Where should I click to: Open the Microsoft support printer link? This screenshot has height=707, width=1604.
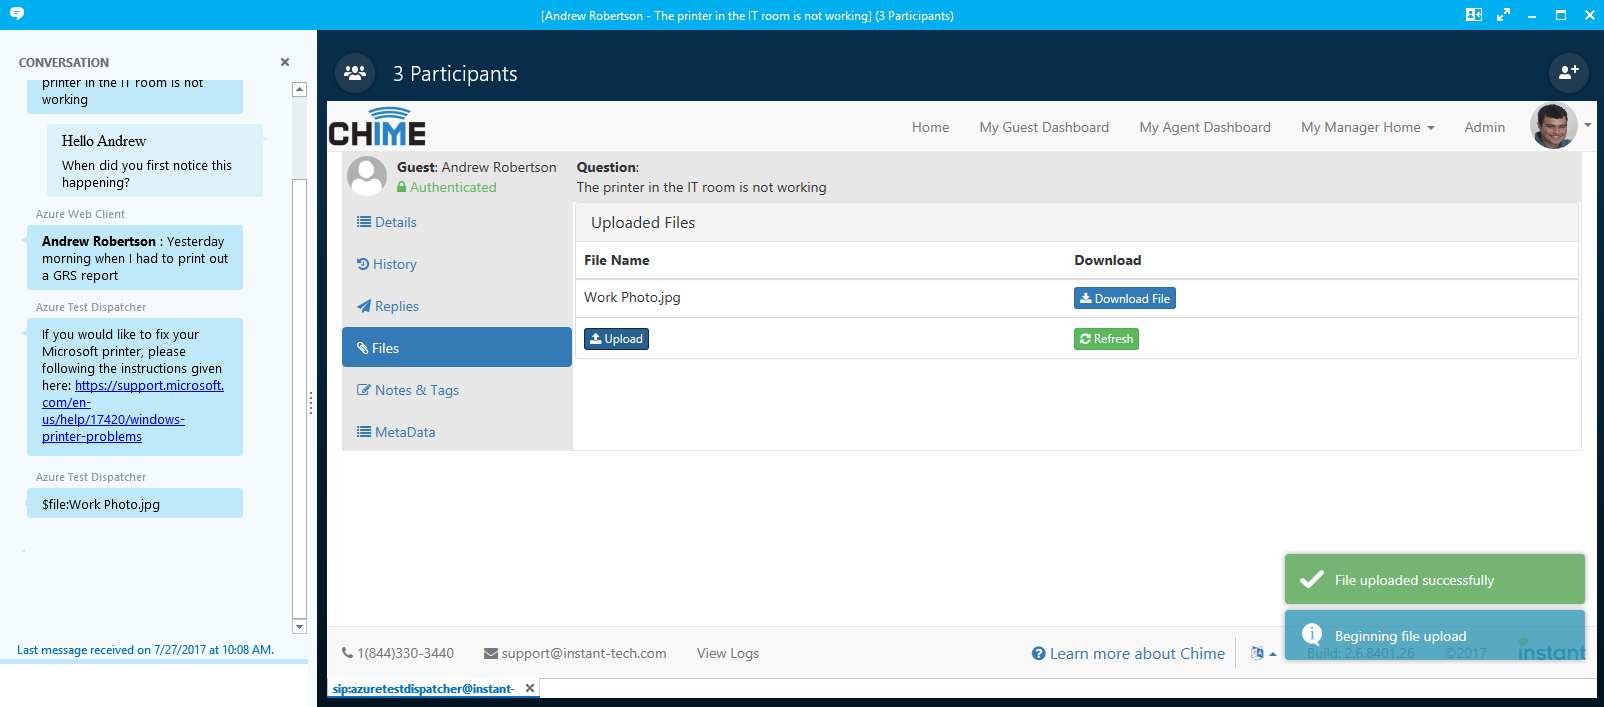[133, 411]
